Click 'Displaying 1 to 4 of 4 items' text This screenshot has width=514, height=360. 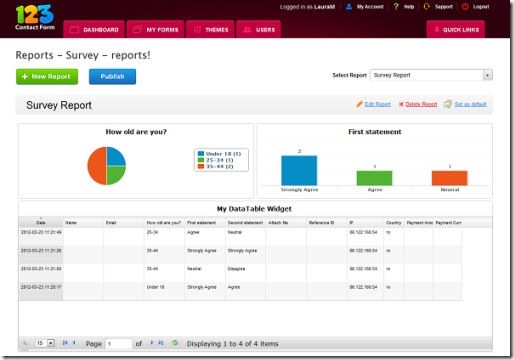coord(233,344)
